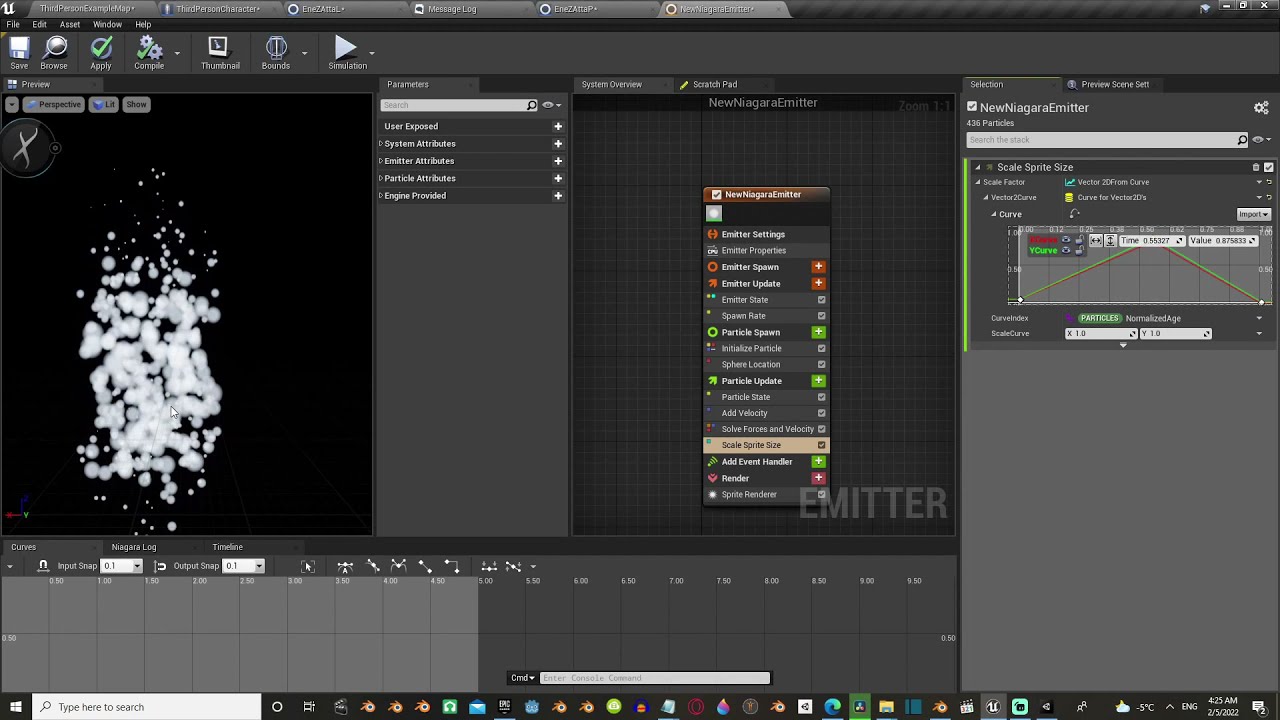Open emitter settings gear in Selection panel

(1261, 108)
